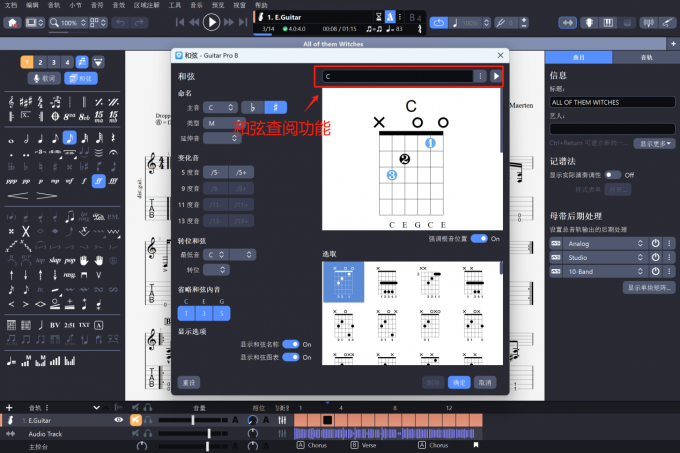Viewport: 680px width, 453px height.
Task: Select voice 3 in the edition palette
Action: [54, 62]
